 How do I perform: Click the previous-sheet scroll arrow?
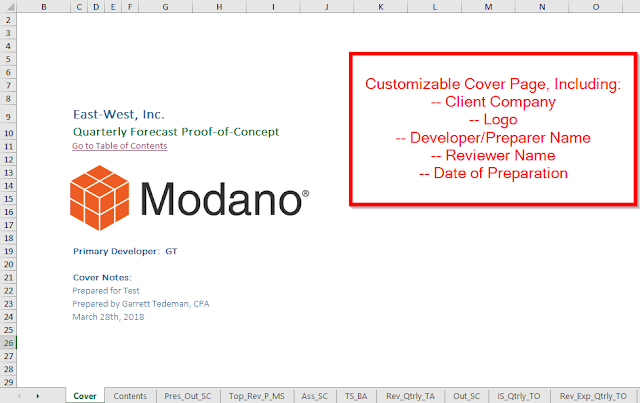[x=19, y=396]
